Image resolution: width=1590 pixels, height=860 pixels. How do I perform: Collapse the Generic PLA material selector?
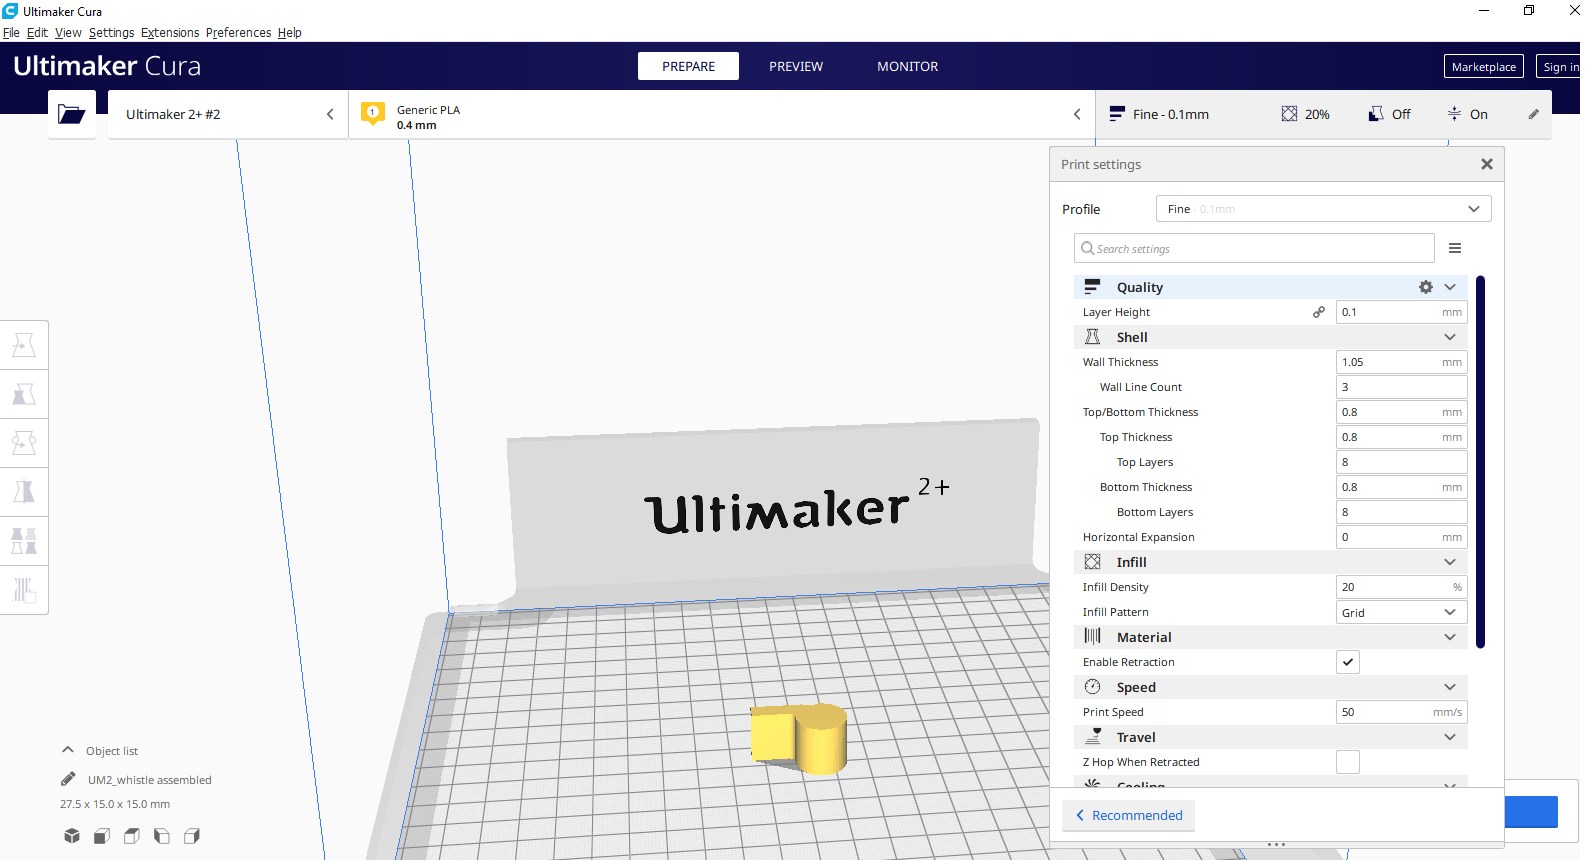tap(1077, 114)
